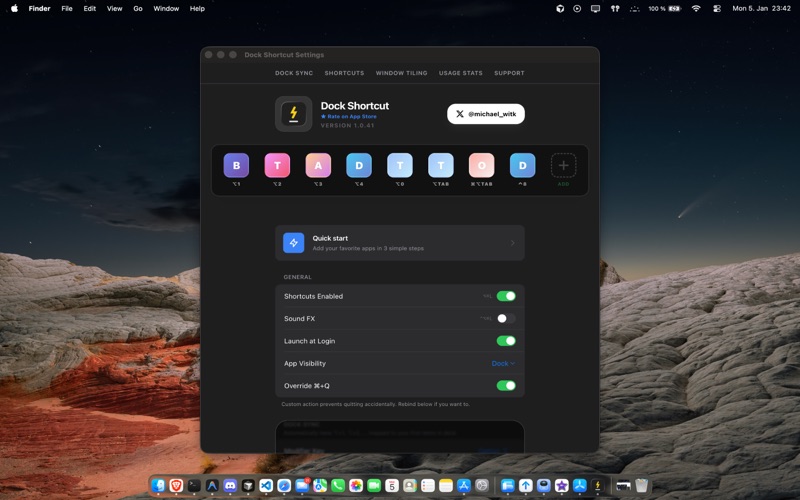Select the D shortcut labeled ^8
The width and height of the screenshot is (800, 500).
pos(522,165)
